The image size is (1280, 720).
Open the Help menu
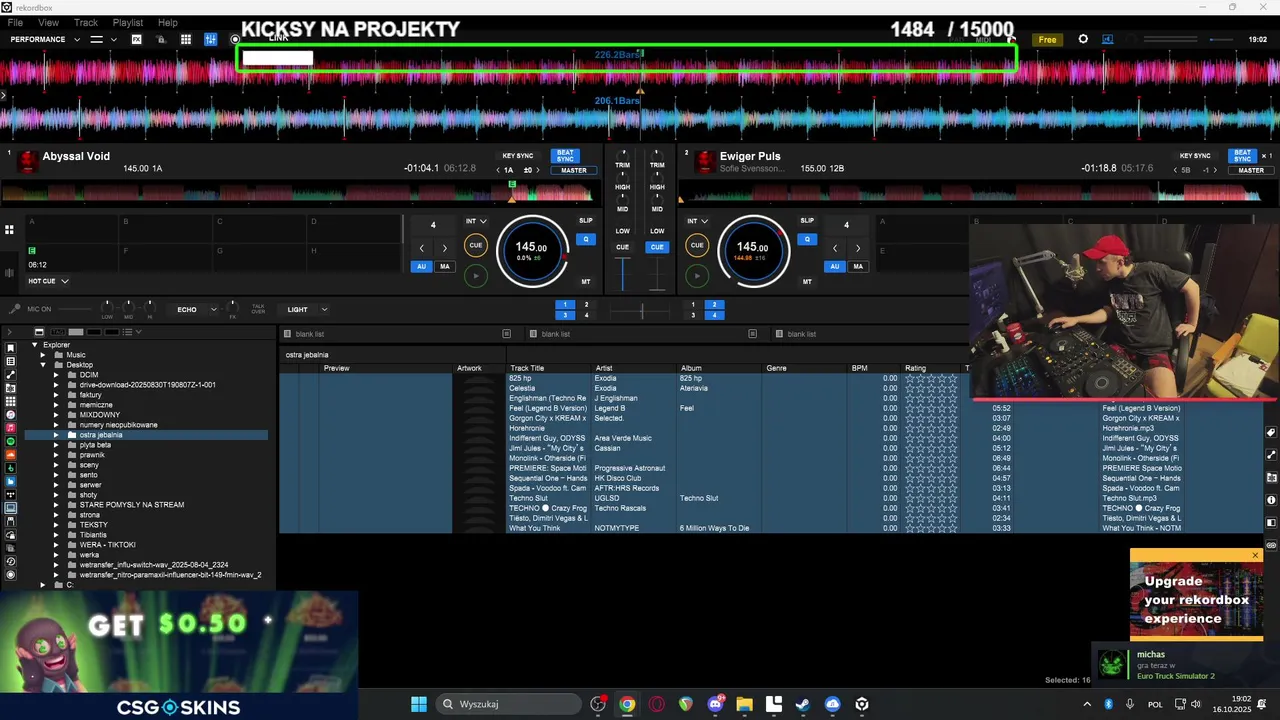tap(168, 22)
